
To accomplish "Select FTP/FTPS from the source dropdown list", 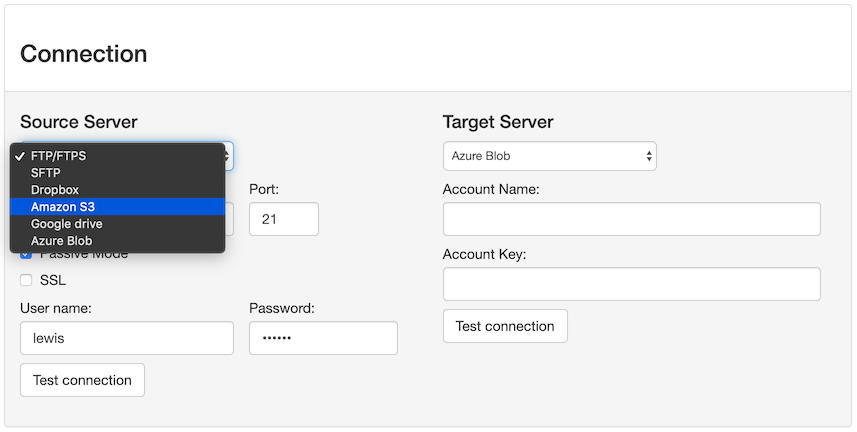I will coord(118,156).
